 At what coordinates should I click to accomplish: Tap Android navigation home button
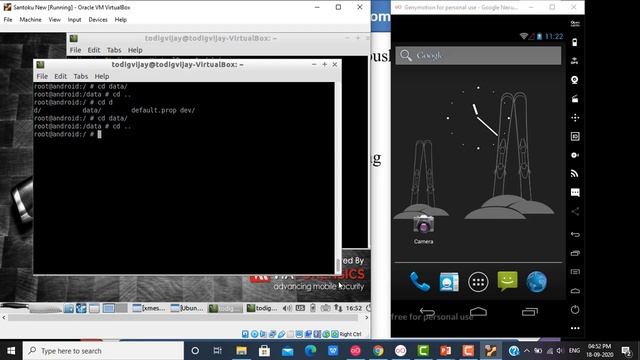478,312
